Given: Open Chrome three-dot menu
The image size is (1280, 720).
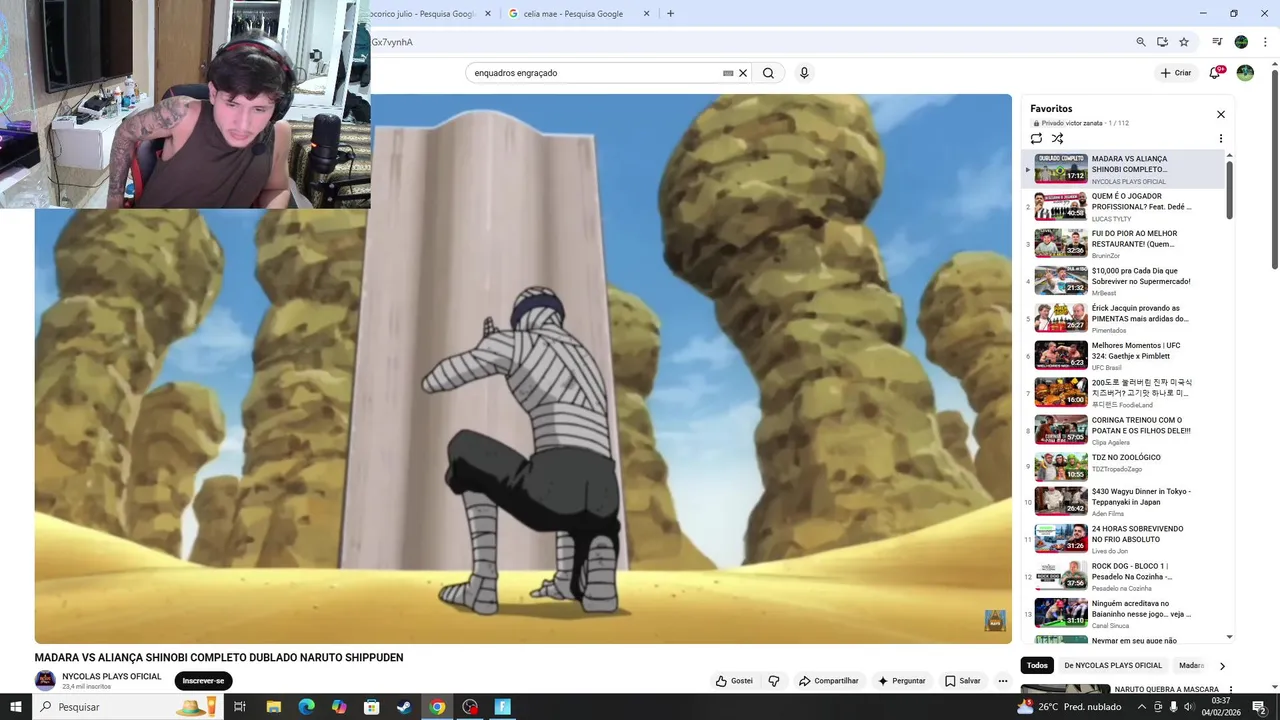Looking at the screenshot, I should 1264,42.
